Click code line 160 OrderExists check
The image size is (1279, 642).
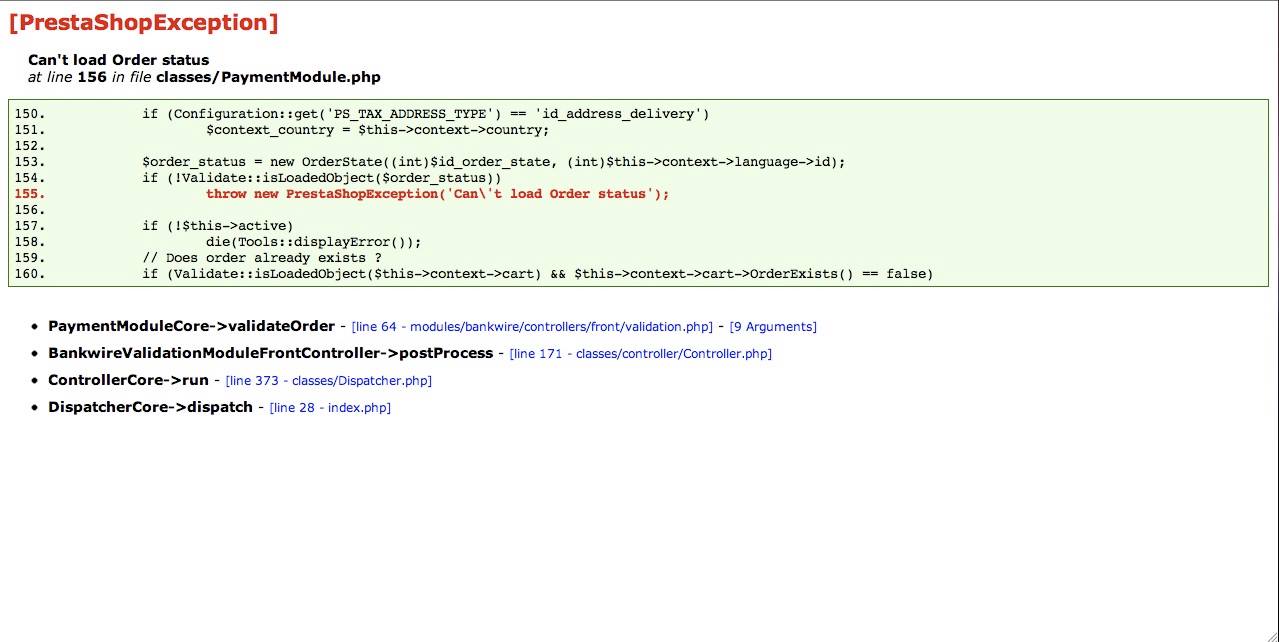(537, 274)
